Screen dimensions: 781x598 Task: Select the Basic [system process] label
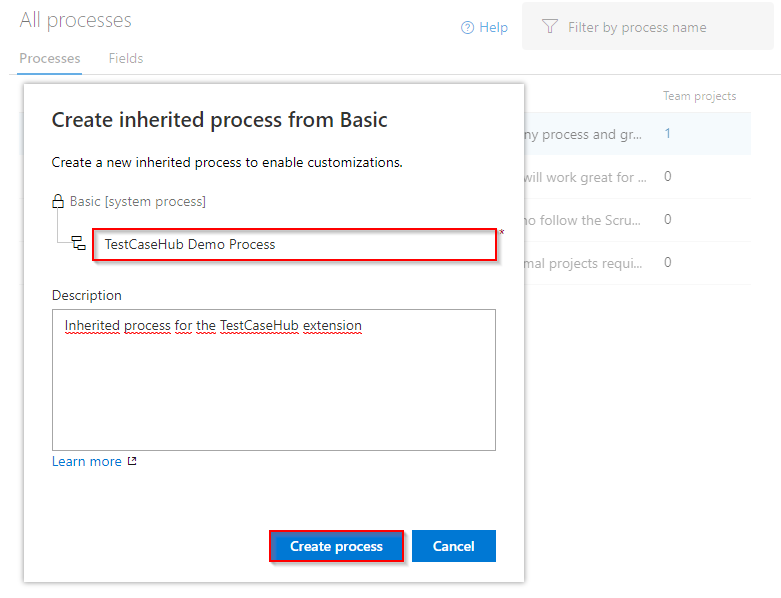pos(138,202)
